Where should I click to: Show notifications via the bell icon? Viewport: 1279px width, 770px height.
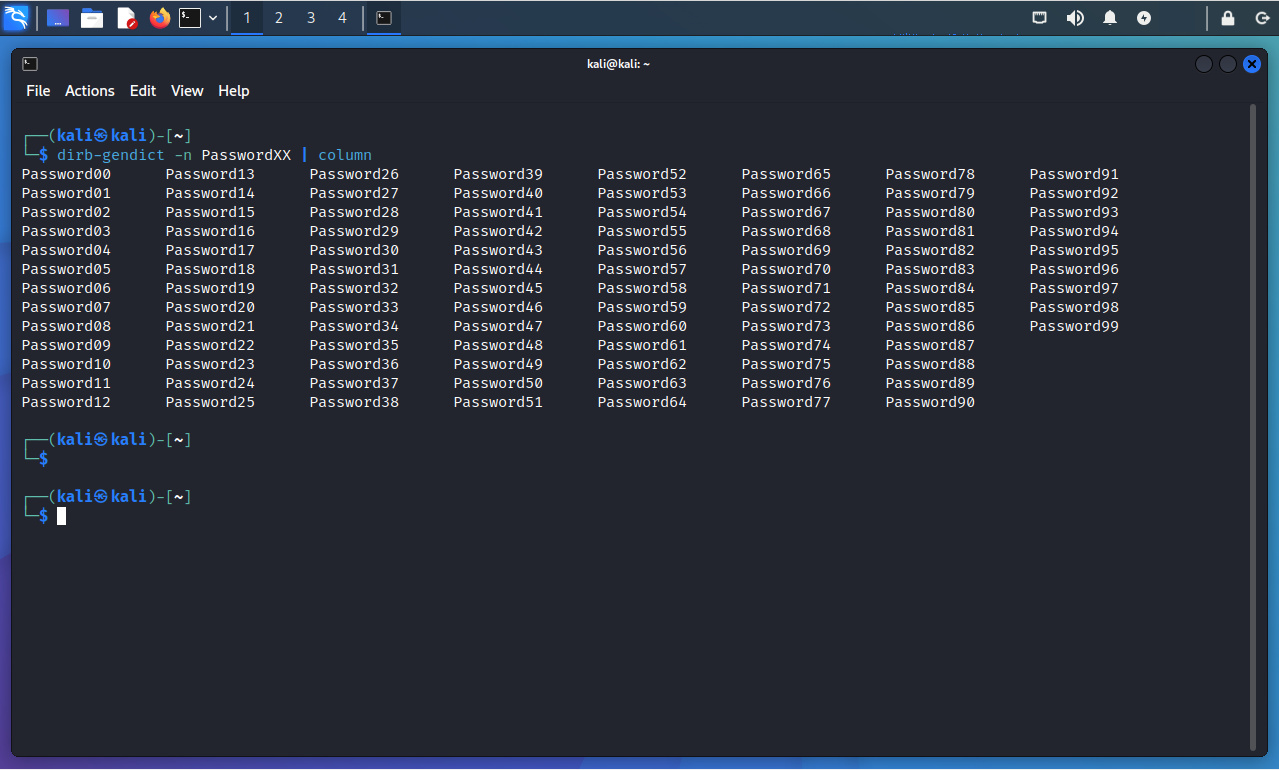pyautogui.click(x=1110, y=18)
